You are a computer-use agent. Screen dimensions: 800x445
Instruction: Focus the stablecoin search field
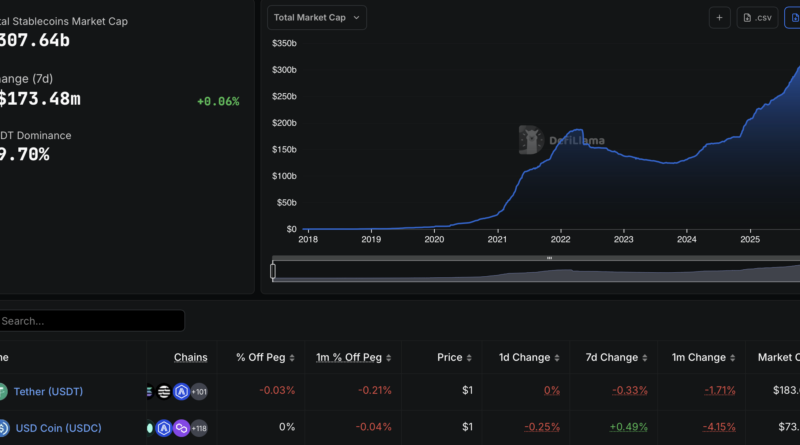click(90, 321)
